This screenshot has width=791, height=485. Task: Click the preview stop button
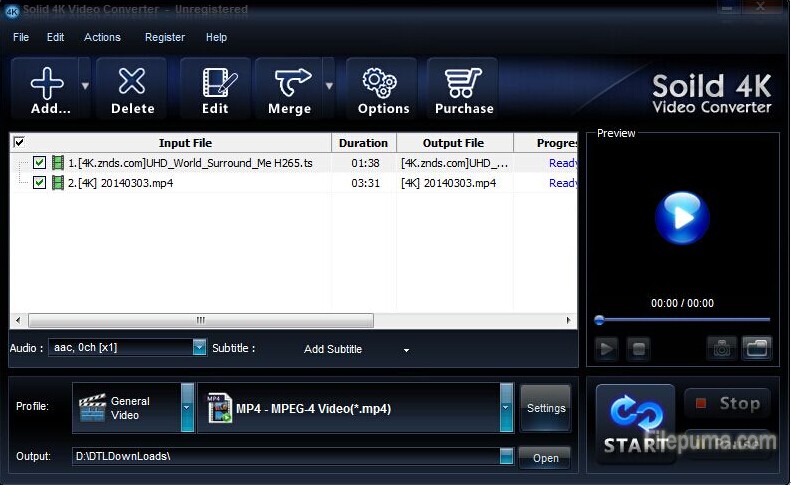[x=638, y=348]
